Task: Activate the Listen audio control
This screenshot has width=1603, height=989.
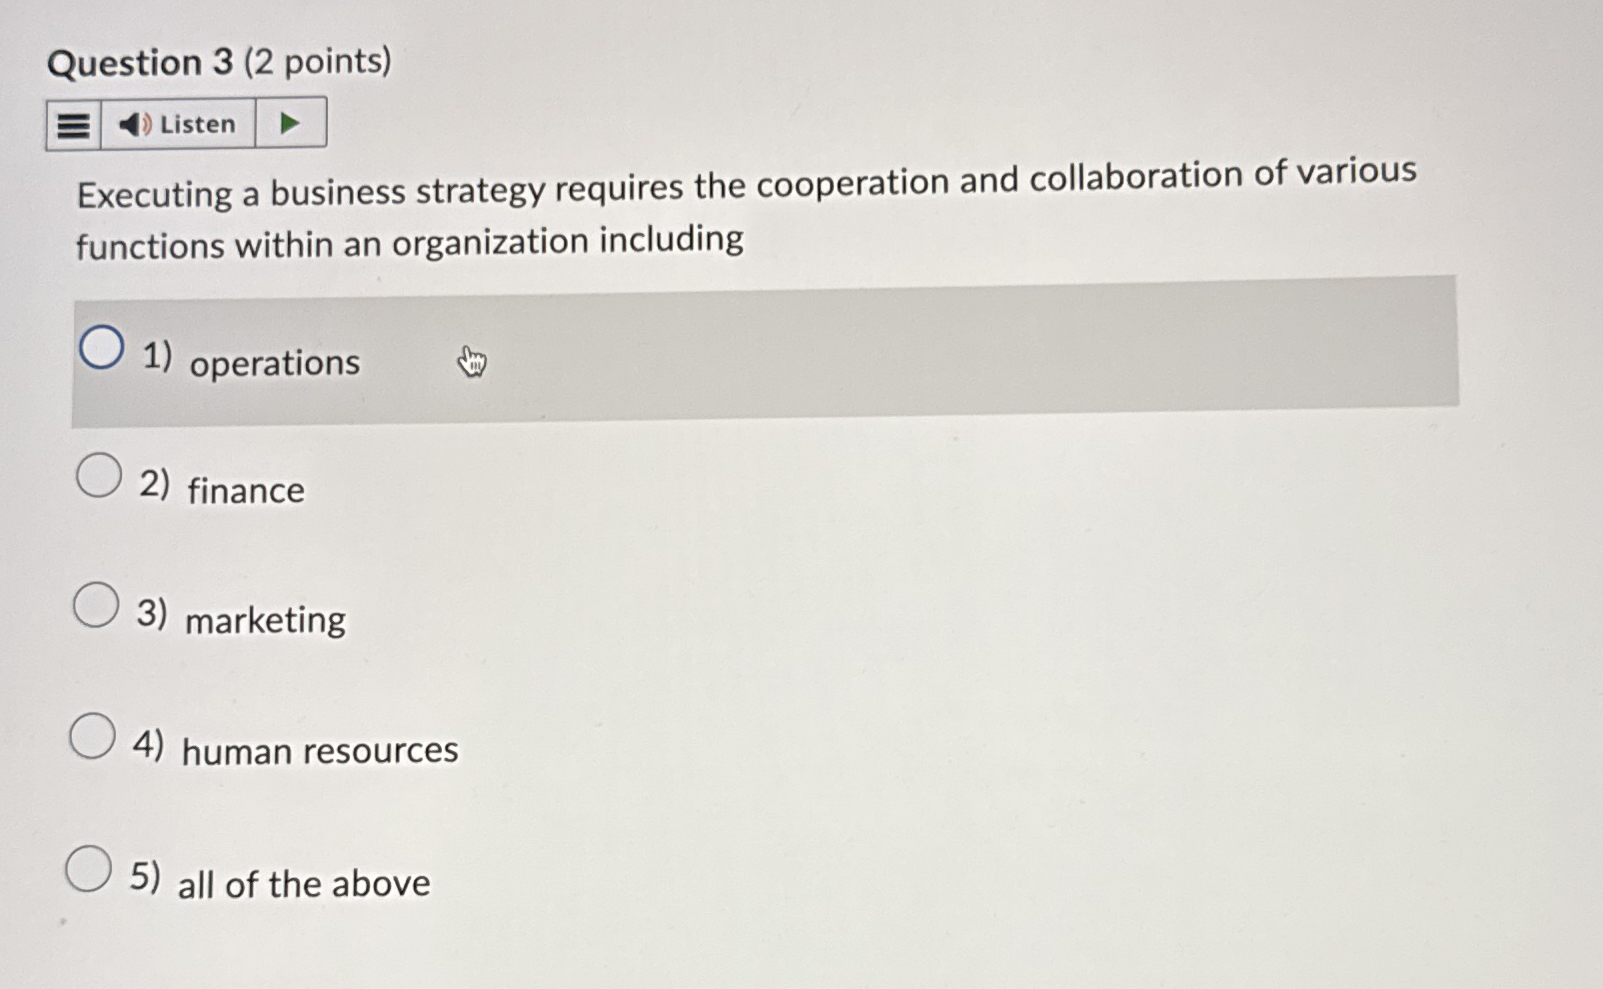Action: click(x=176, y=123)
